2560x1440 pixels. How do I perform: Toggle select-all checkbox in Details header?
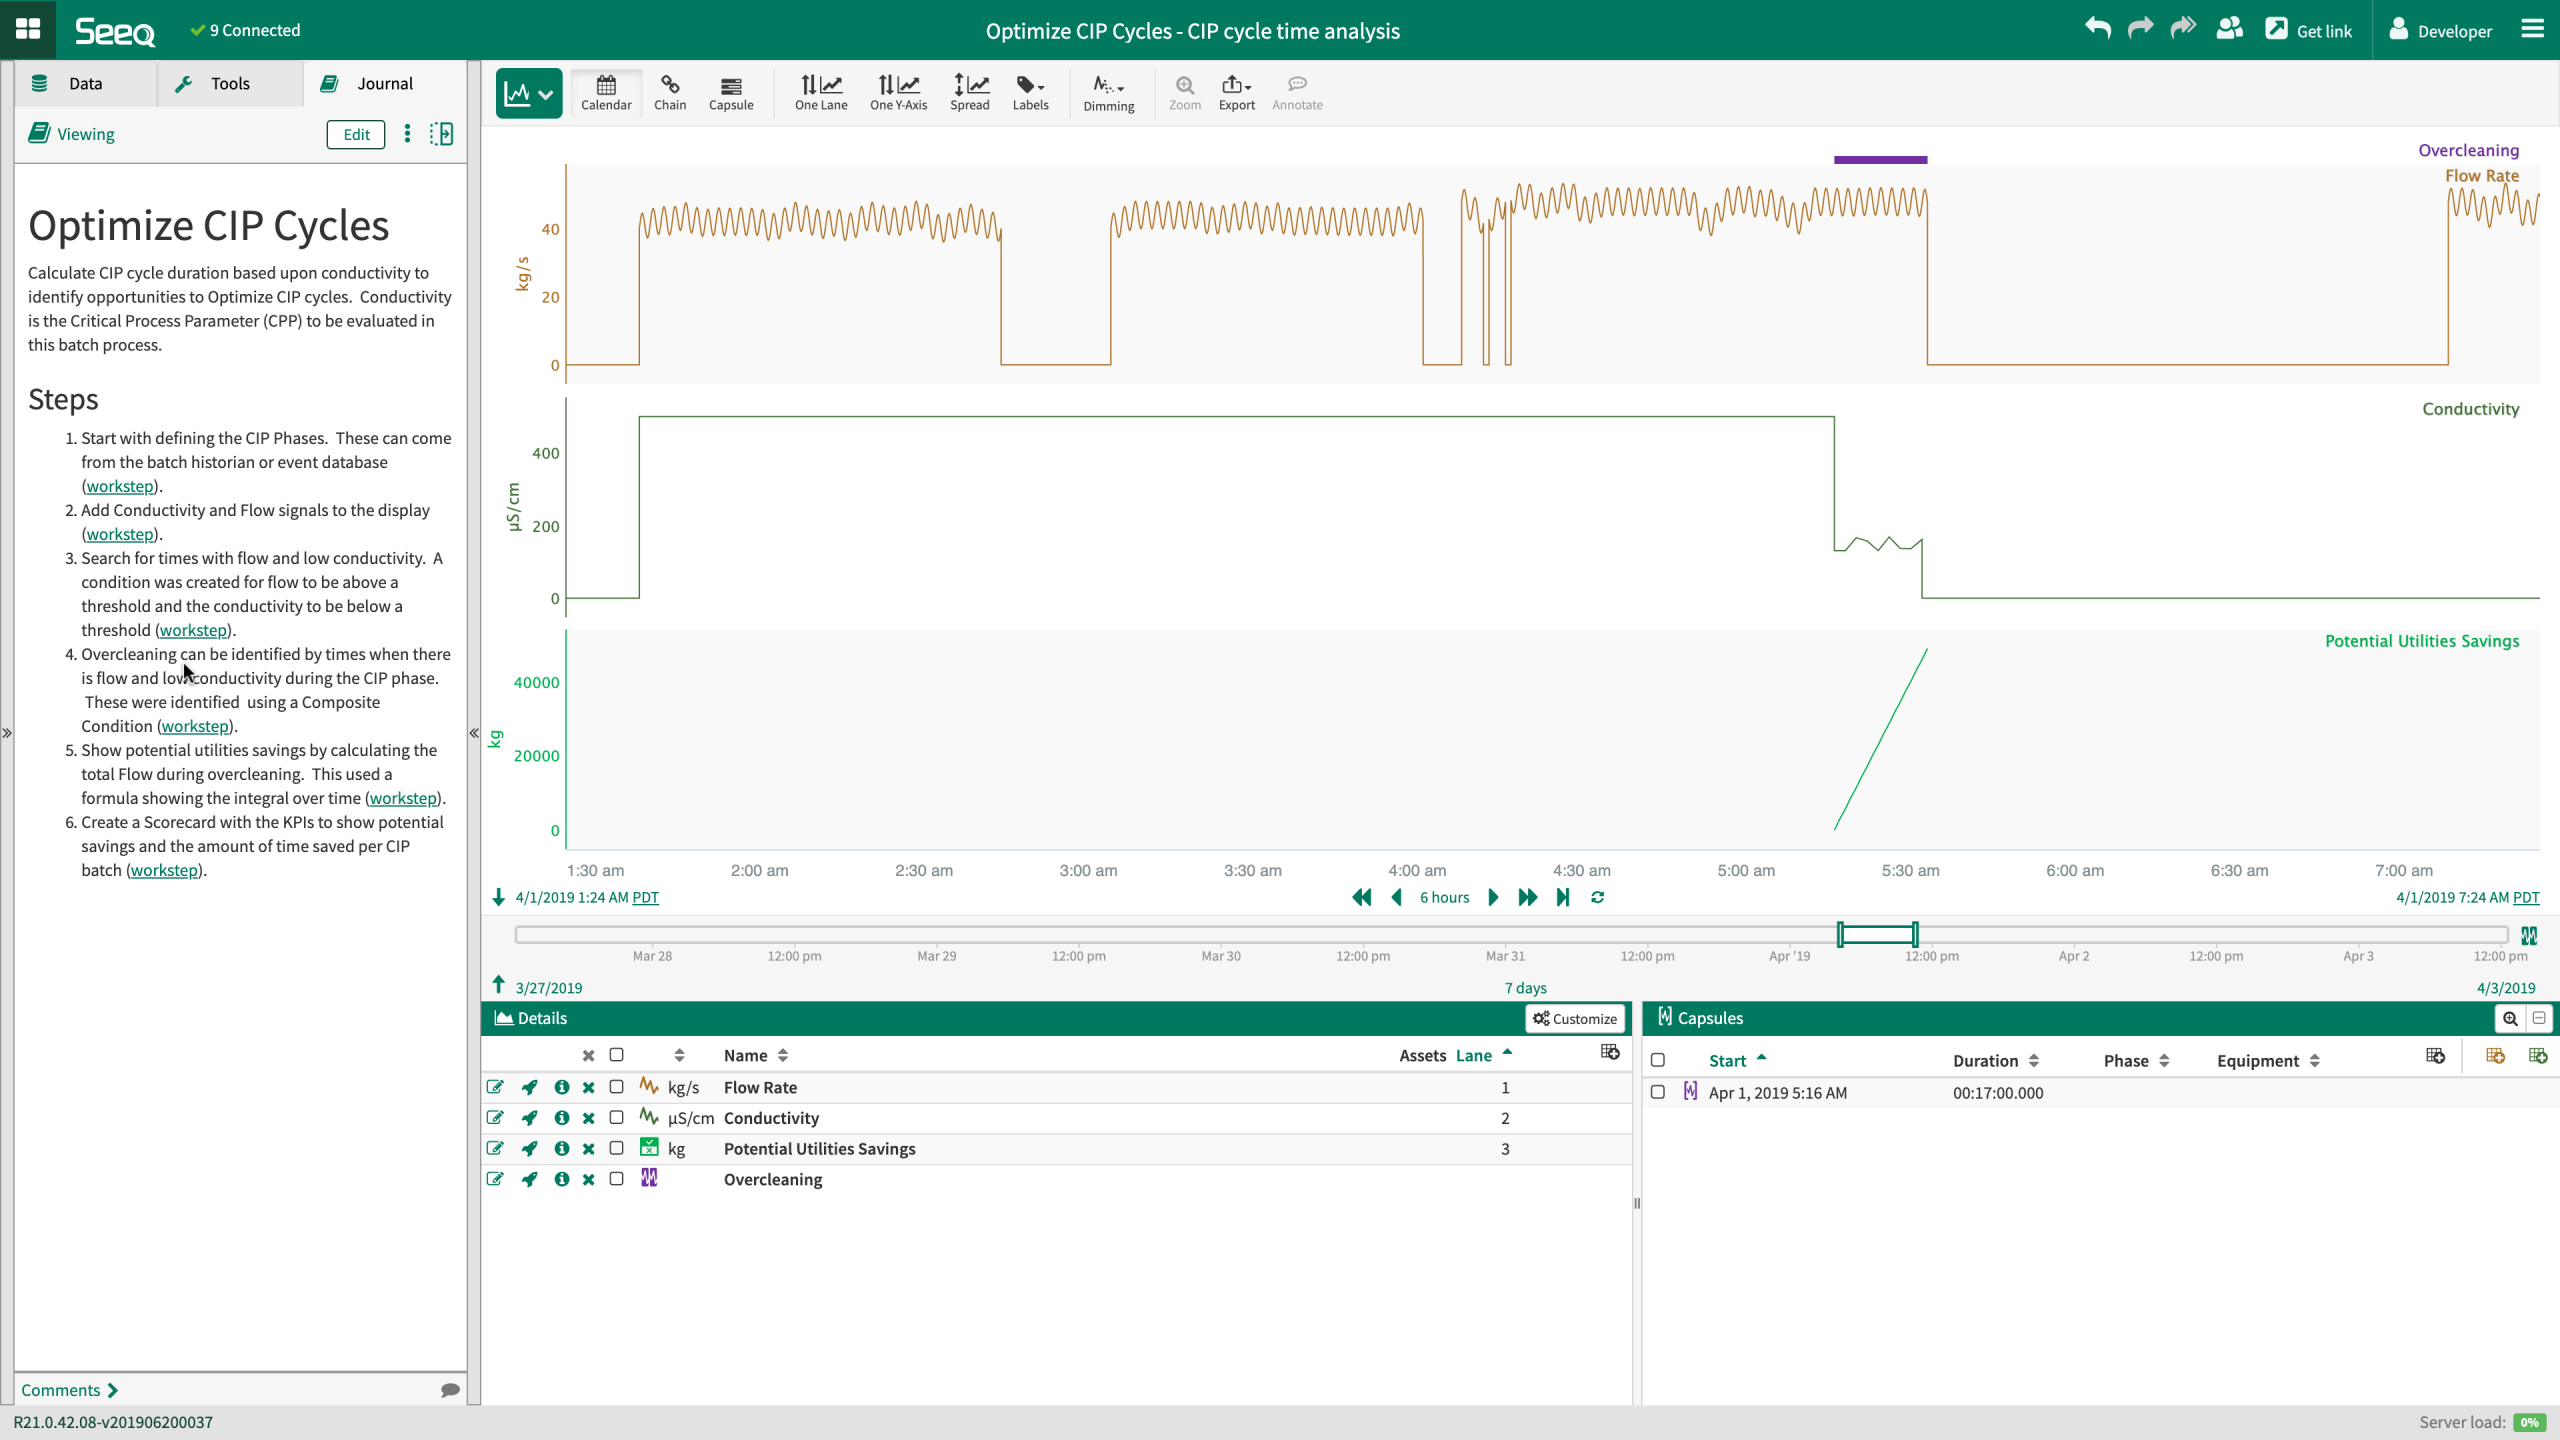(x=617, y=1055)
